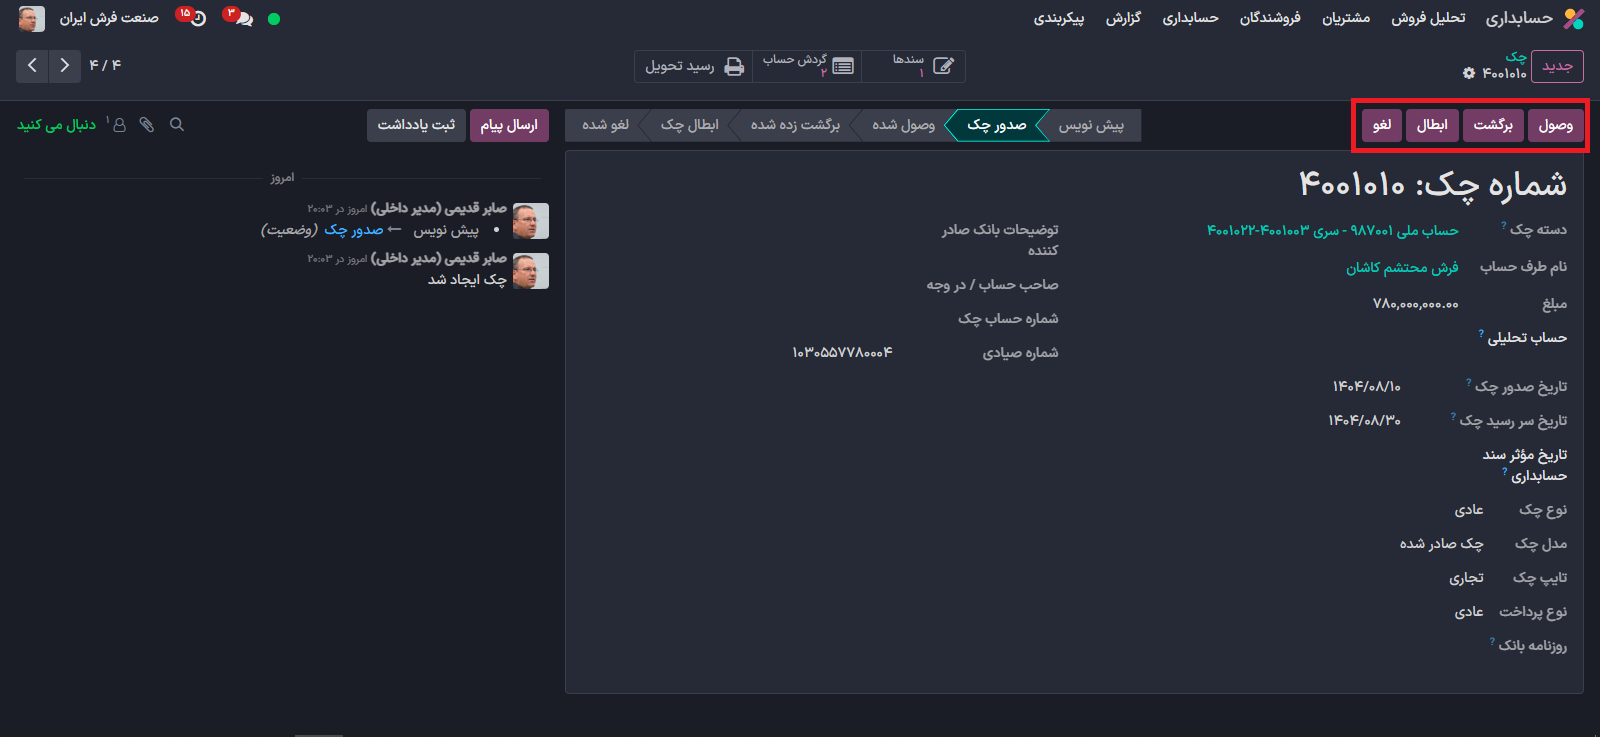Toggle the دنبال می کنید follow status

56,125
